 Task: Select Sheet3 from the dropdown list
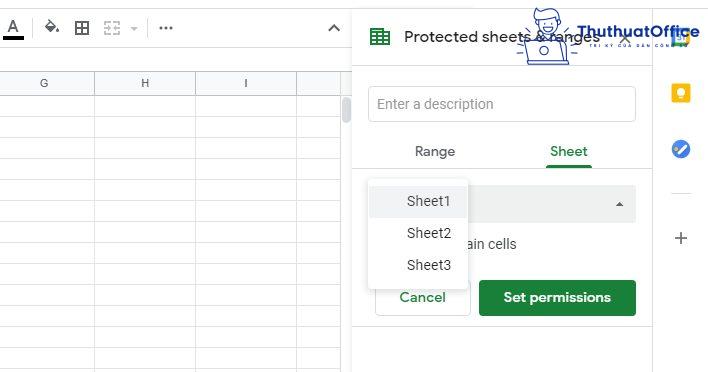tap(418, 265)
